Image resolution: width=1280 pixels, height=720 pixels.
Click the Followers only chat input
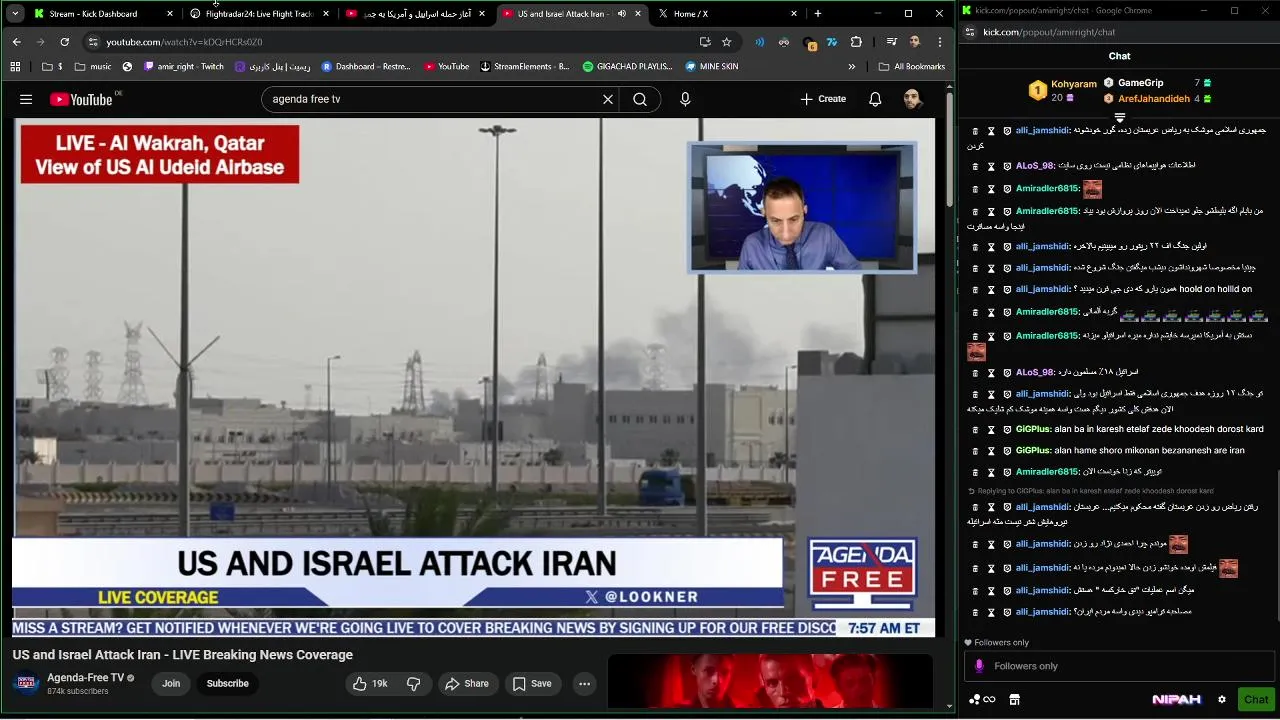(1119, 666)
